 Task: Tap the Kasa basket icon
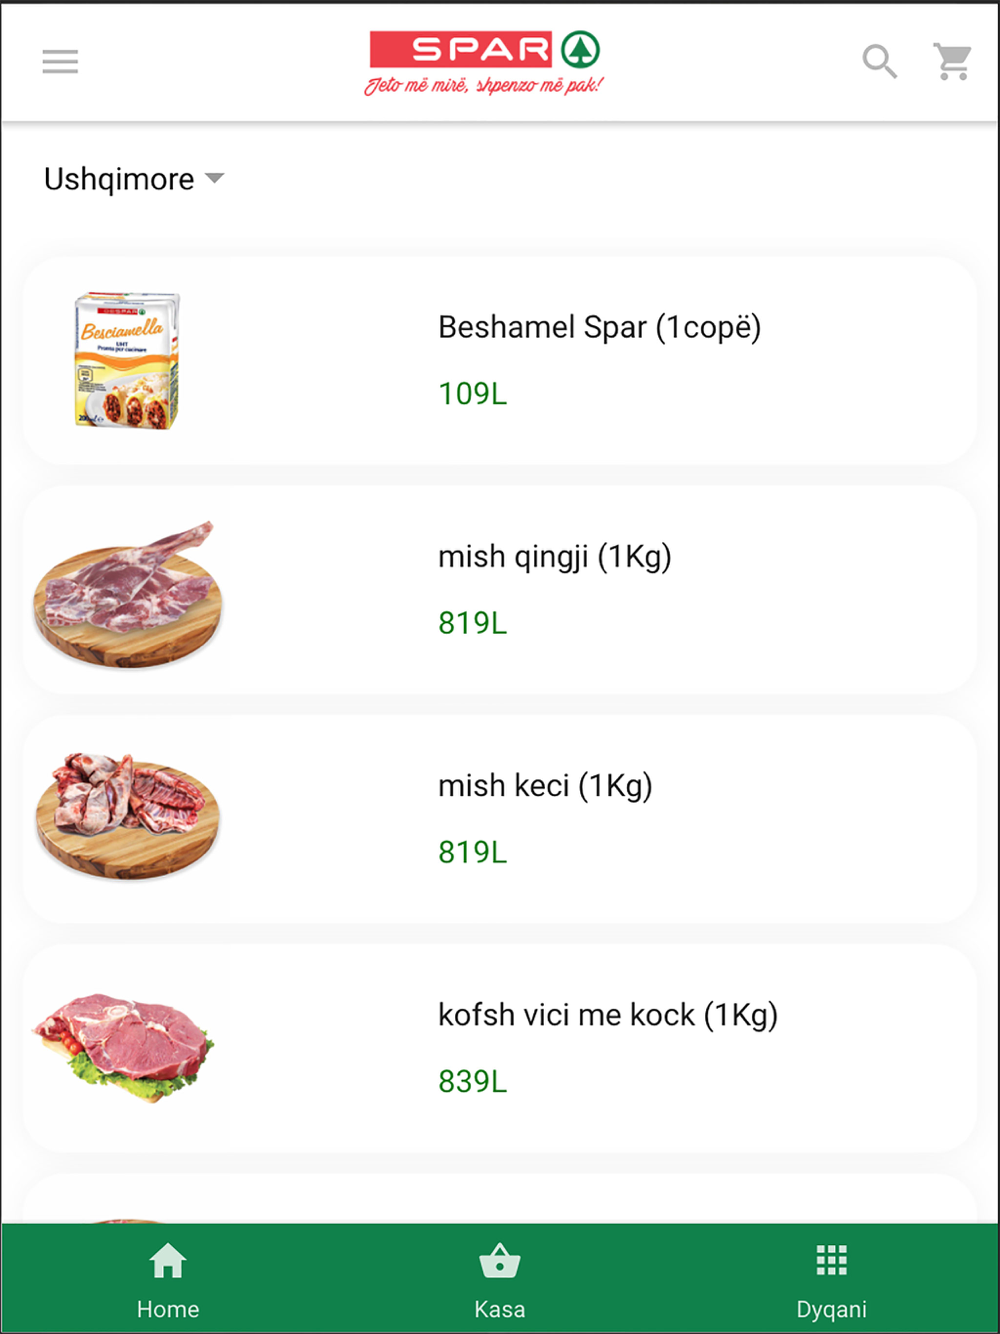tap(500, 1261)
